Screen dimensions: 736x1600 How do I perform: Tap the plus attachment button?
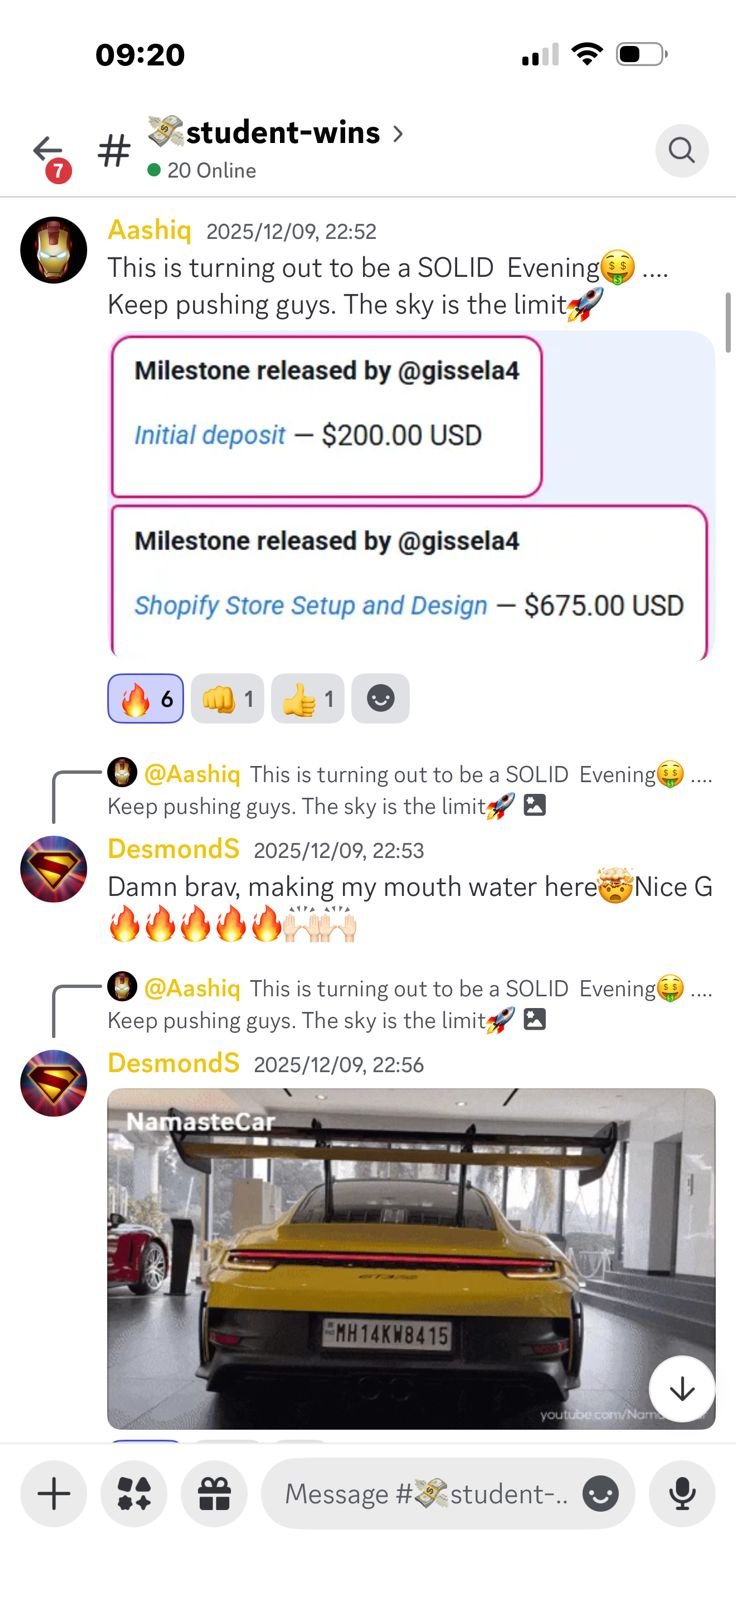click(x=53, y=1494)
